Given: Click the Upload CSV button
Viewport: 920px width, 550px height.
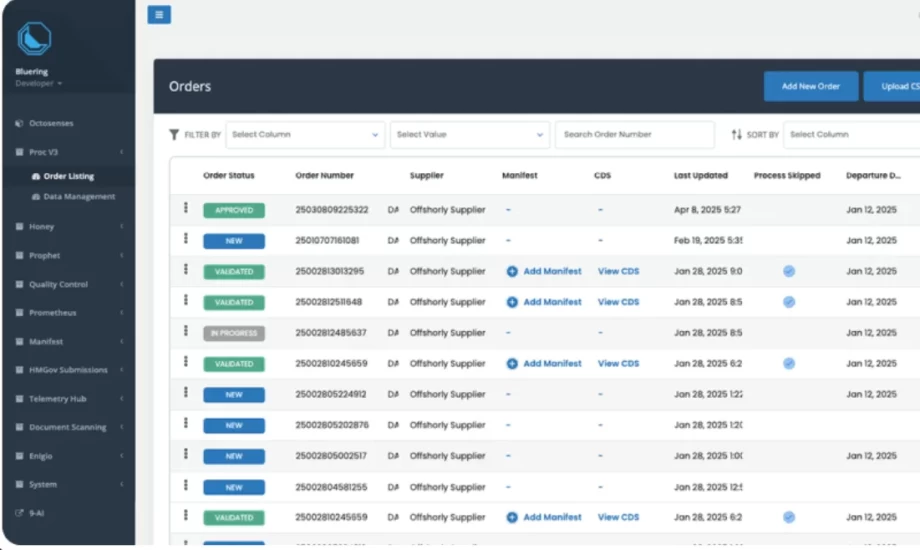Looking at the screenshot, I should (x=892, y=86).
